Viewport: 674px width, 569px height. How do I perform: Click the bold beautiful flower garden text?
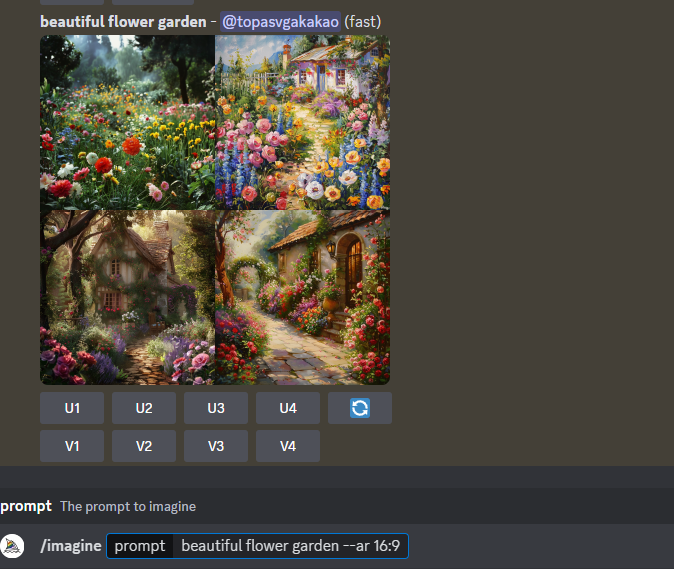tap(123, 21)
